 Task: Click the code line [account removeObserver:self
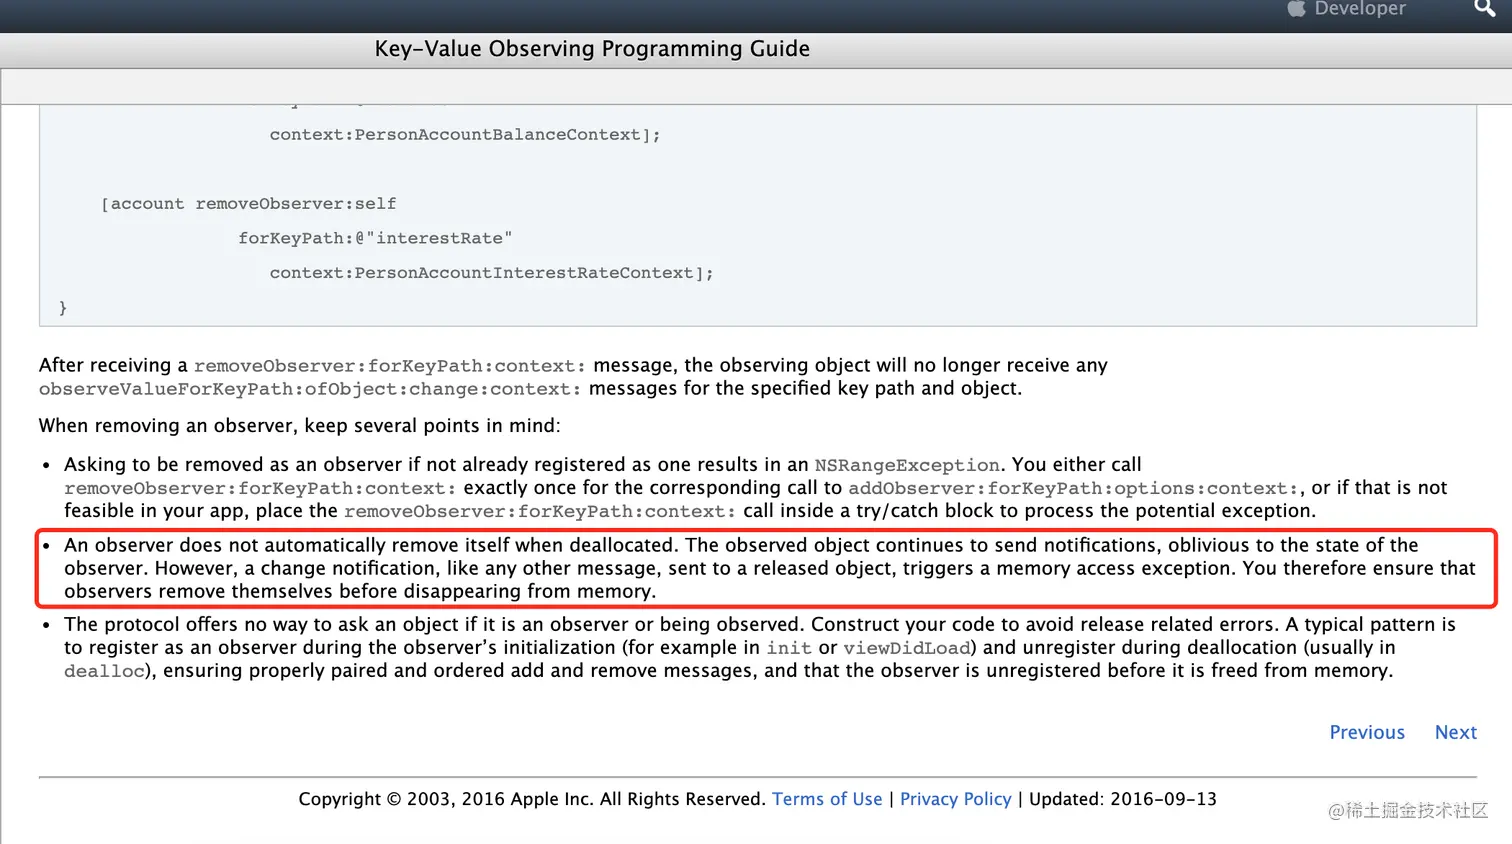click(x=249, y=204)
